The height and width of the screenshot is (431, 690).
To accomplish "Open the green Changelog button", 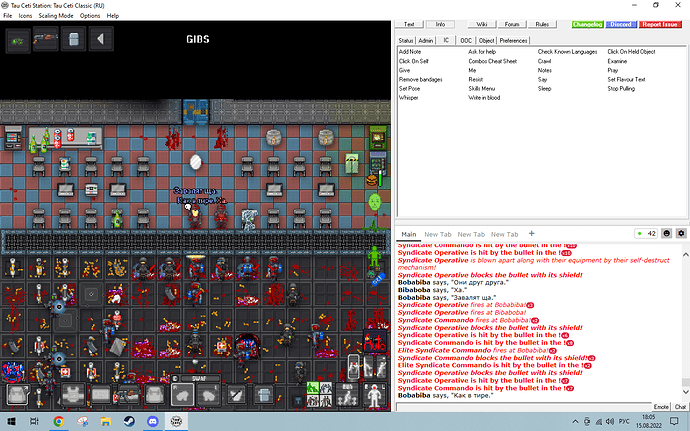I will click(587, 24).
